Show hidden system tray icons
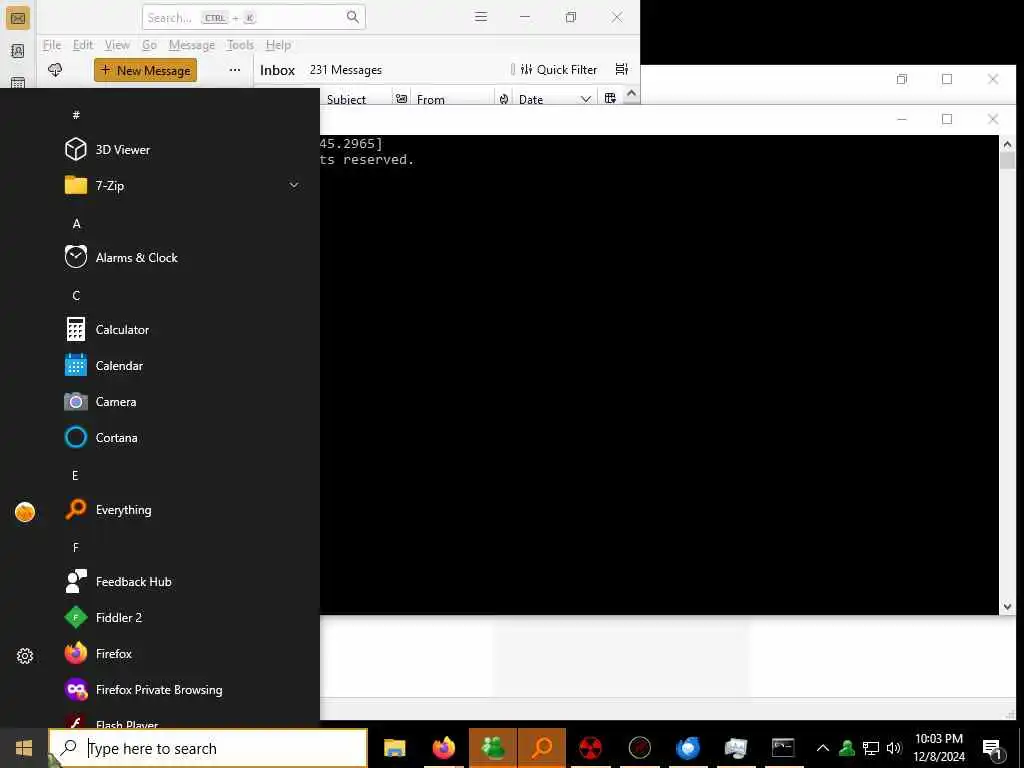Screen dimensions: 1024x768 pyautogui.click(x=823, y=748)
